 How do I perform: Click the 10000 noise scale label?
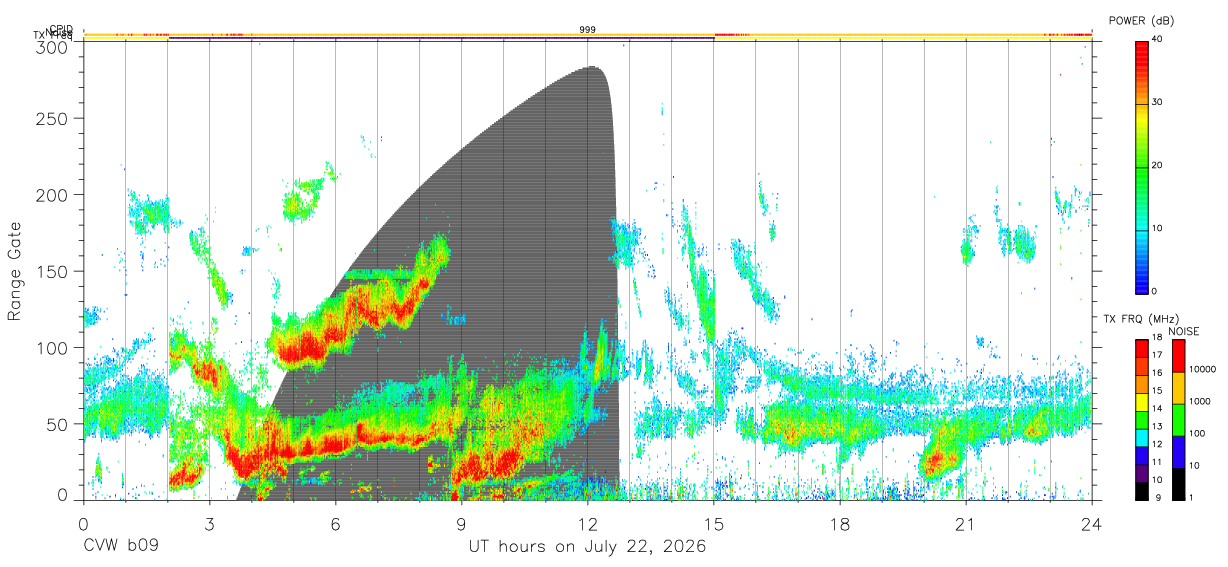click(1205, 369)
